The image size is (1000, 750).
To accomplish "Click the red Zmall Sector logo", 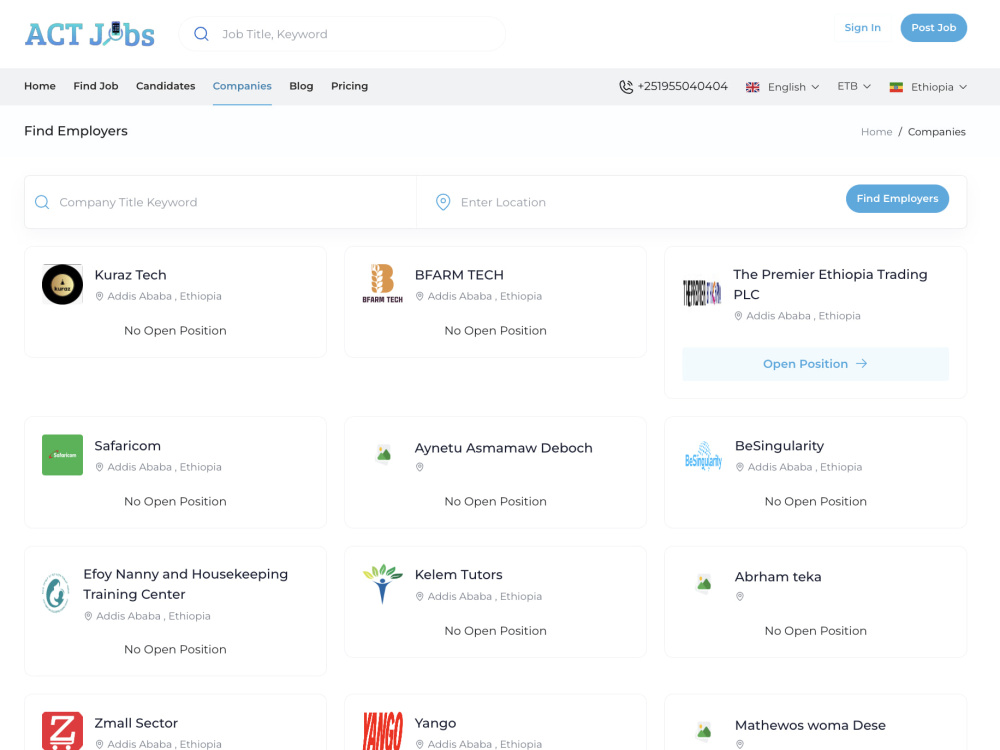I will tap(62, 731).
